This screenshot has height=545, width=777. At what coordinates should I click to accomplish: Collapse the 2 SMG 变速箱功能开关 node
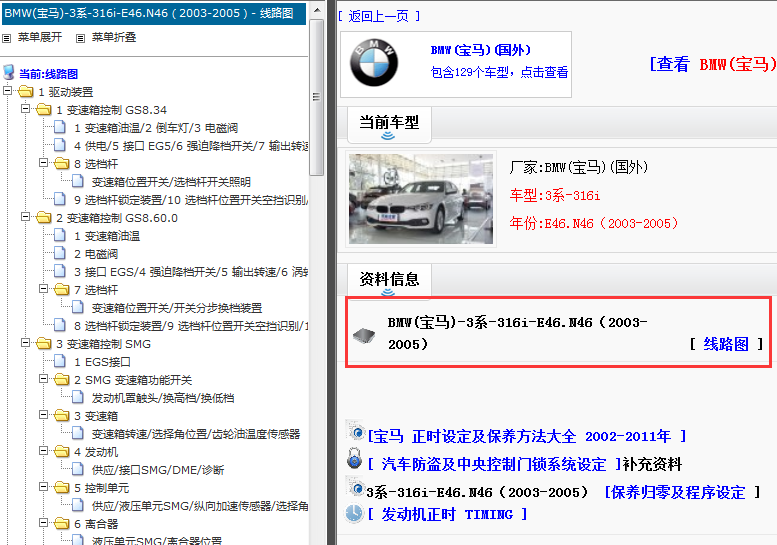(x=44, y=379)
